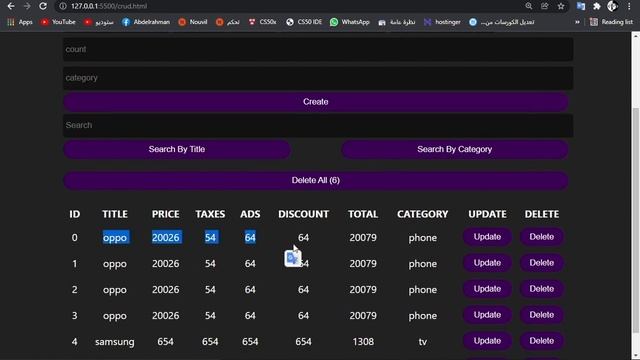This screenshot has width=640, height=360.
Task: Go forward using the browser arrow
Action: pos(27,6)
